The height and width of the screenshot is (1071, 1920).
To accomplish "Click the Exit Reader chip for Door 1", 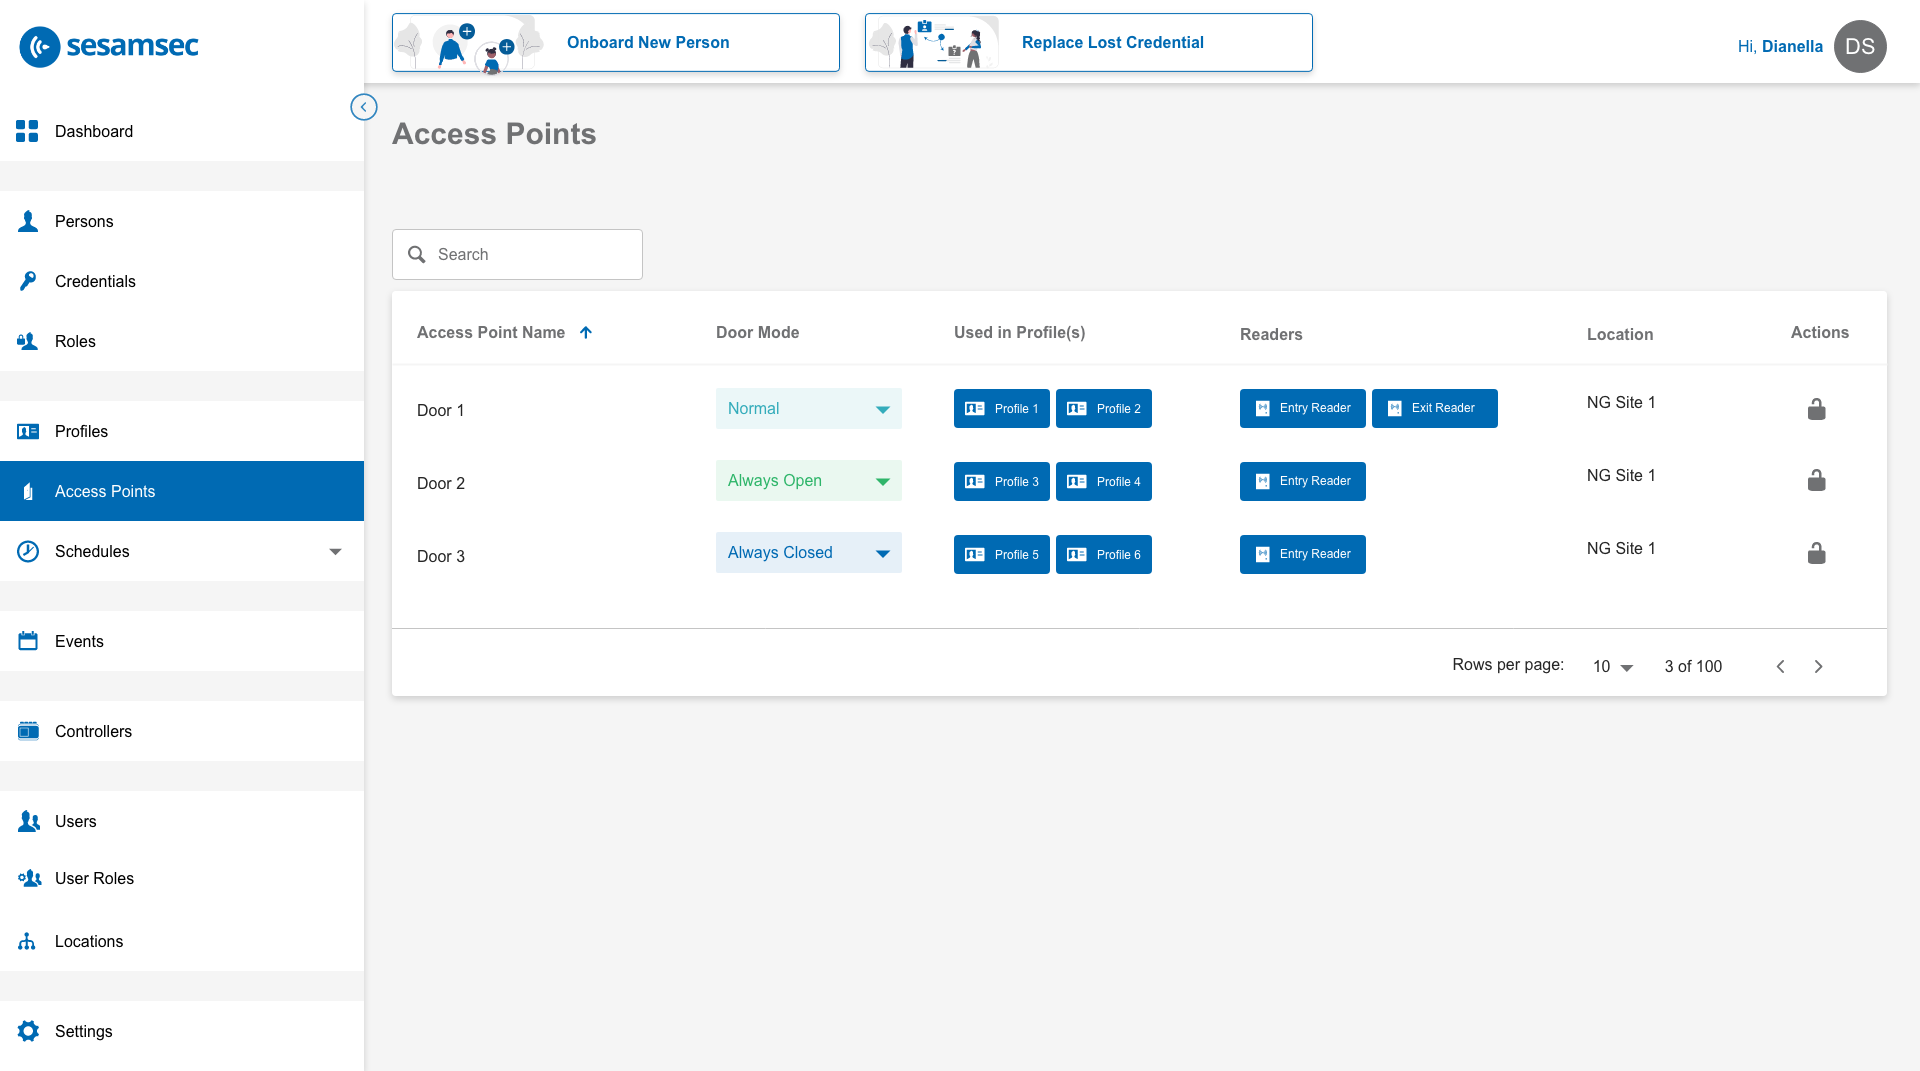I will (1434, 409).
